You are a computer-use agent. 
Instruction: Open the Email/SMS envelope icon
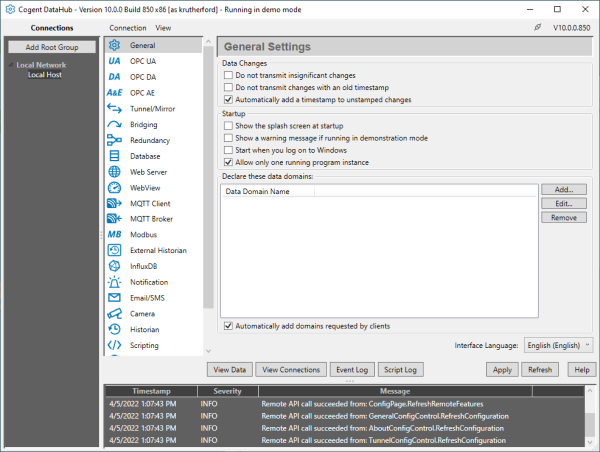114,298
